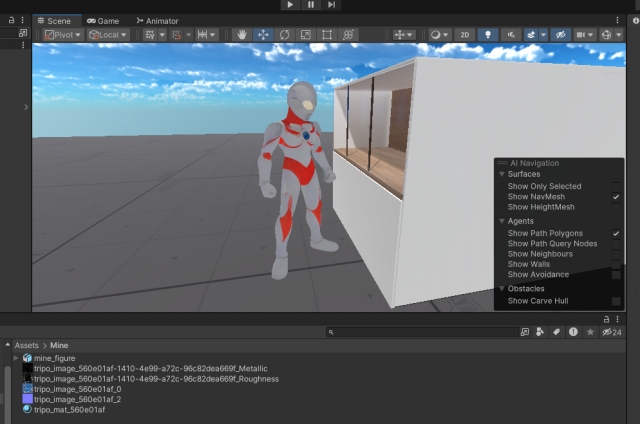Open the draw mode shading dropdown
Screen dimensions: 640x424
pos(439,35)
